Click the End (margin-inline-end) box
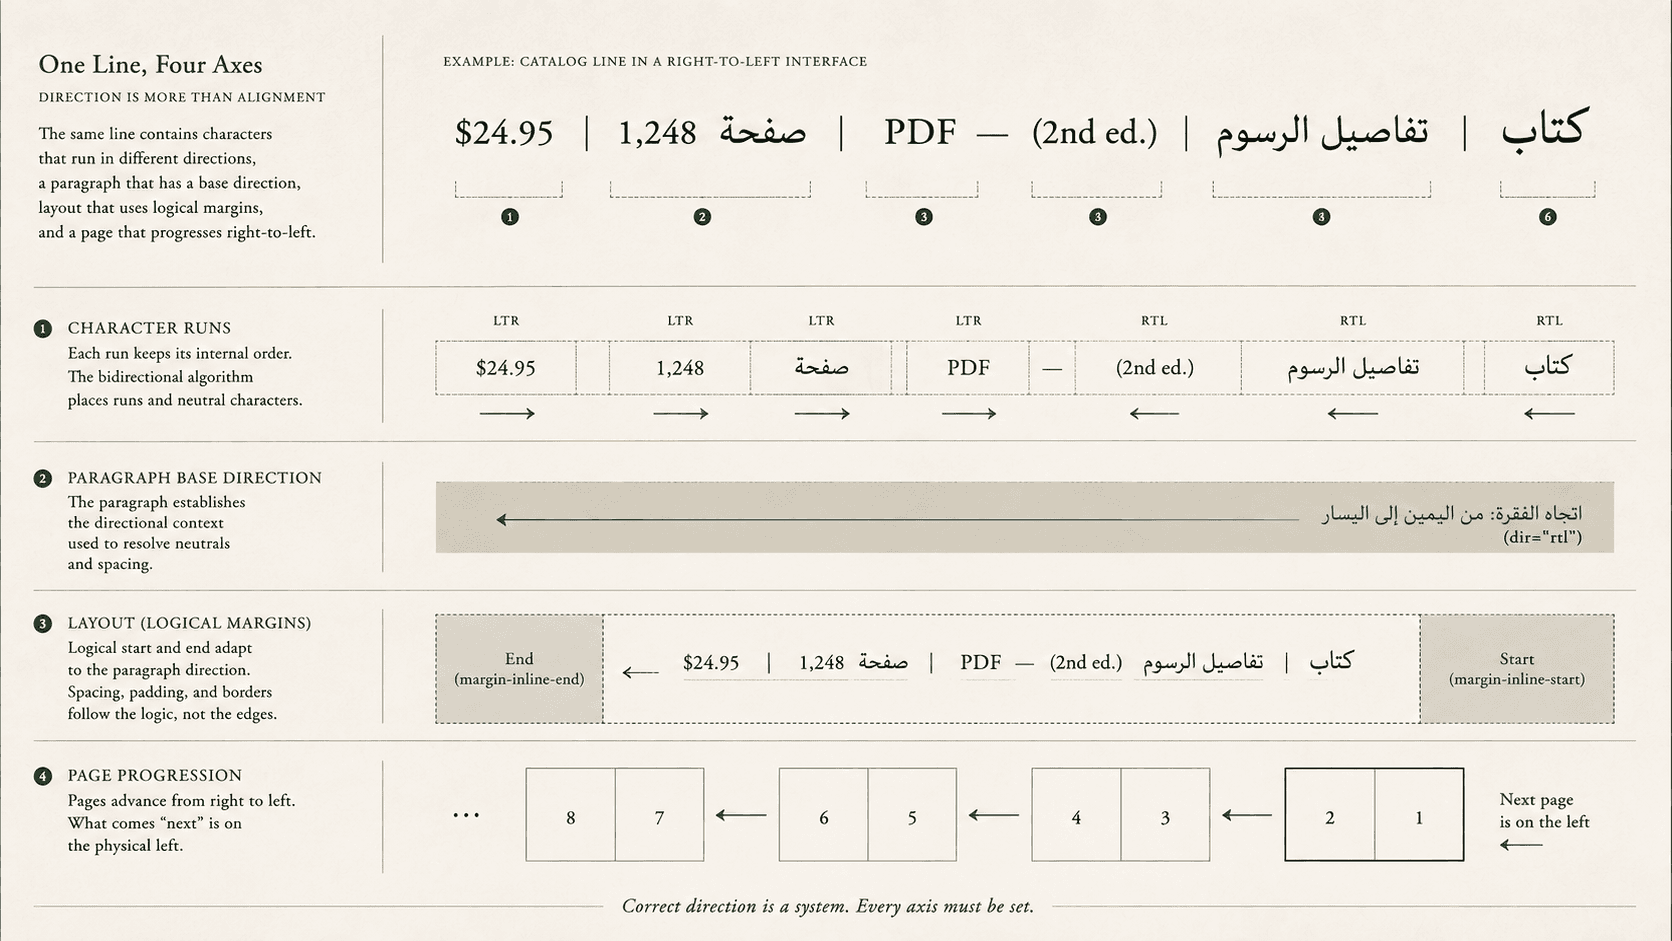 pyautogui.click(x=519, y=669)
